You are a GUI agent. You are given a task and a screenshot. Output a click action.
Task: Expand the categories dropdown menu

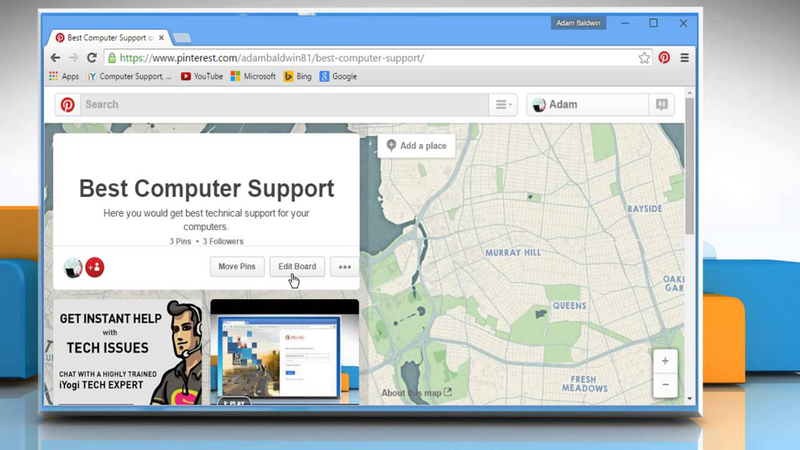(503, 105)
